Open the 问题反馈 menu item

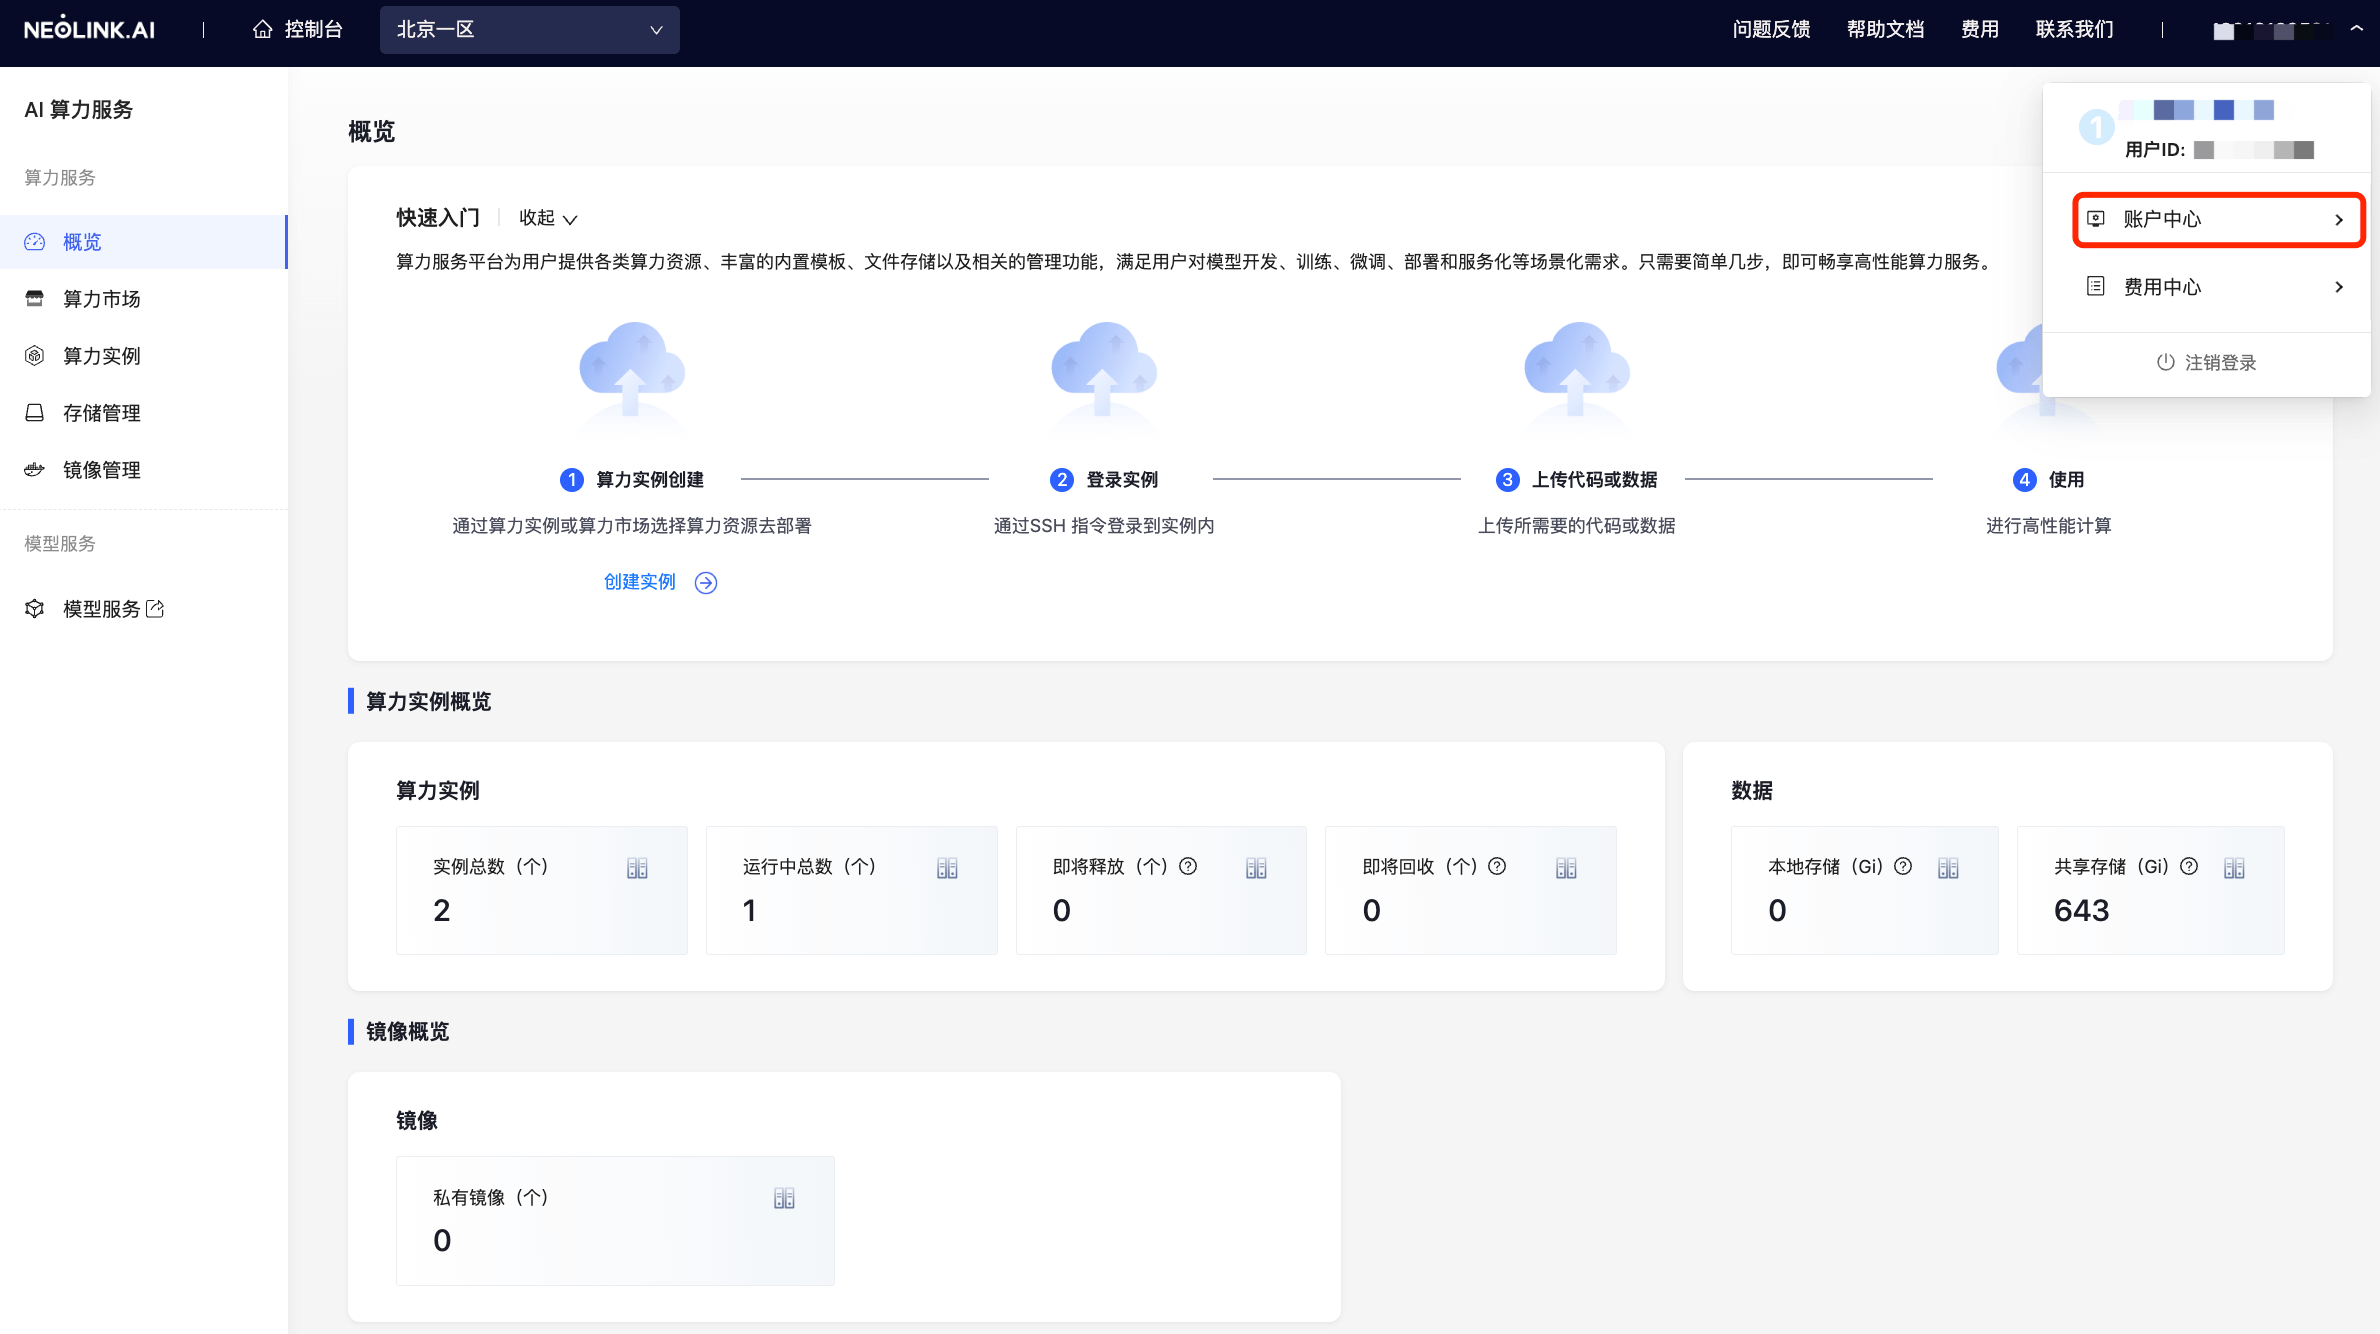[1771, 29]
